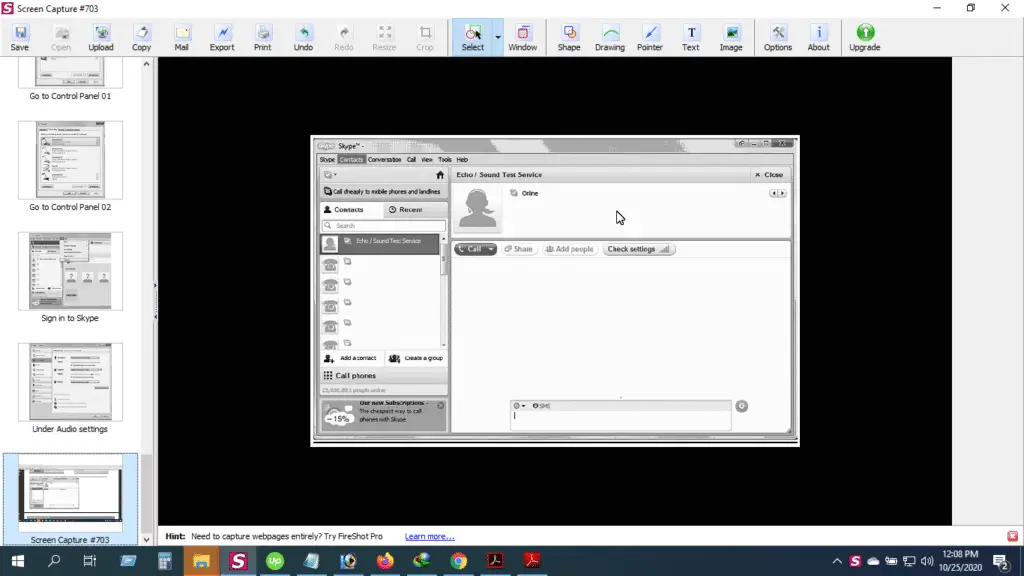Image resolution: width=1024 pixels, height=576 pixels.
Task: Print the screen capture
Action: point(262,37)
